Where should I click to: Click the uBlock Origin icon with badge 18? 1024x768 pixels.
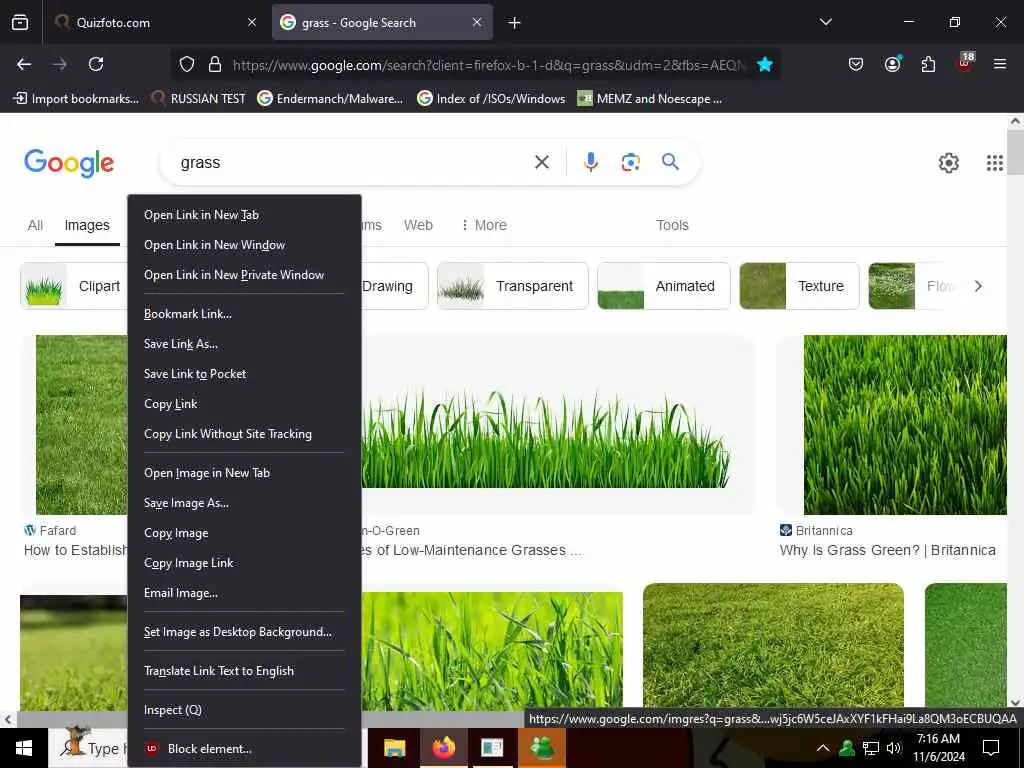(x=965, y=62)
